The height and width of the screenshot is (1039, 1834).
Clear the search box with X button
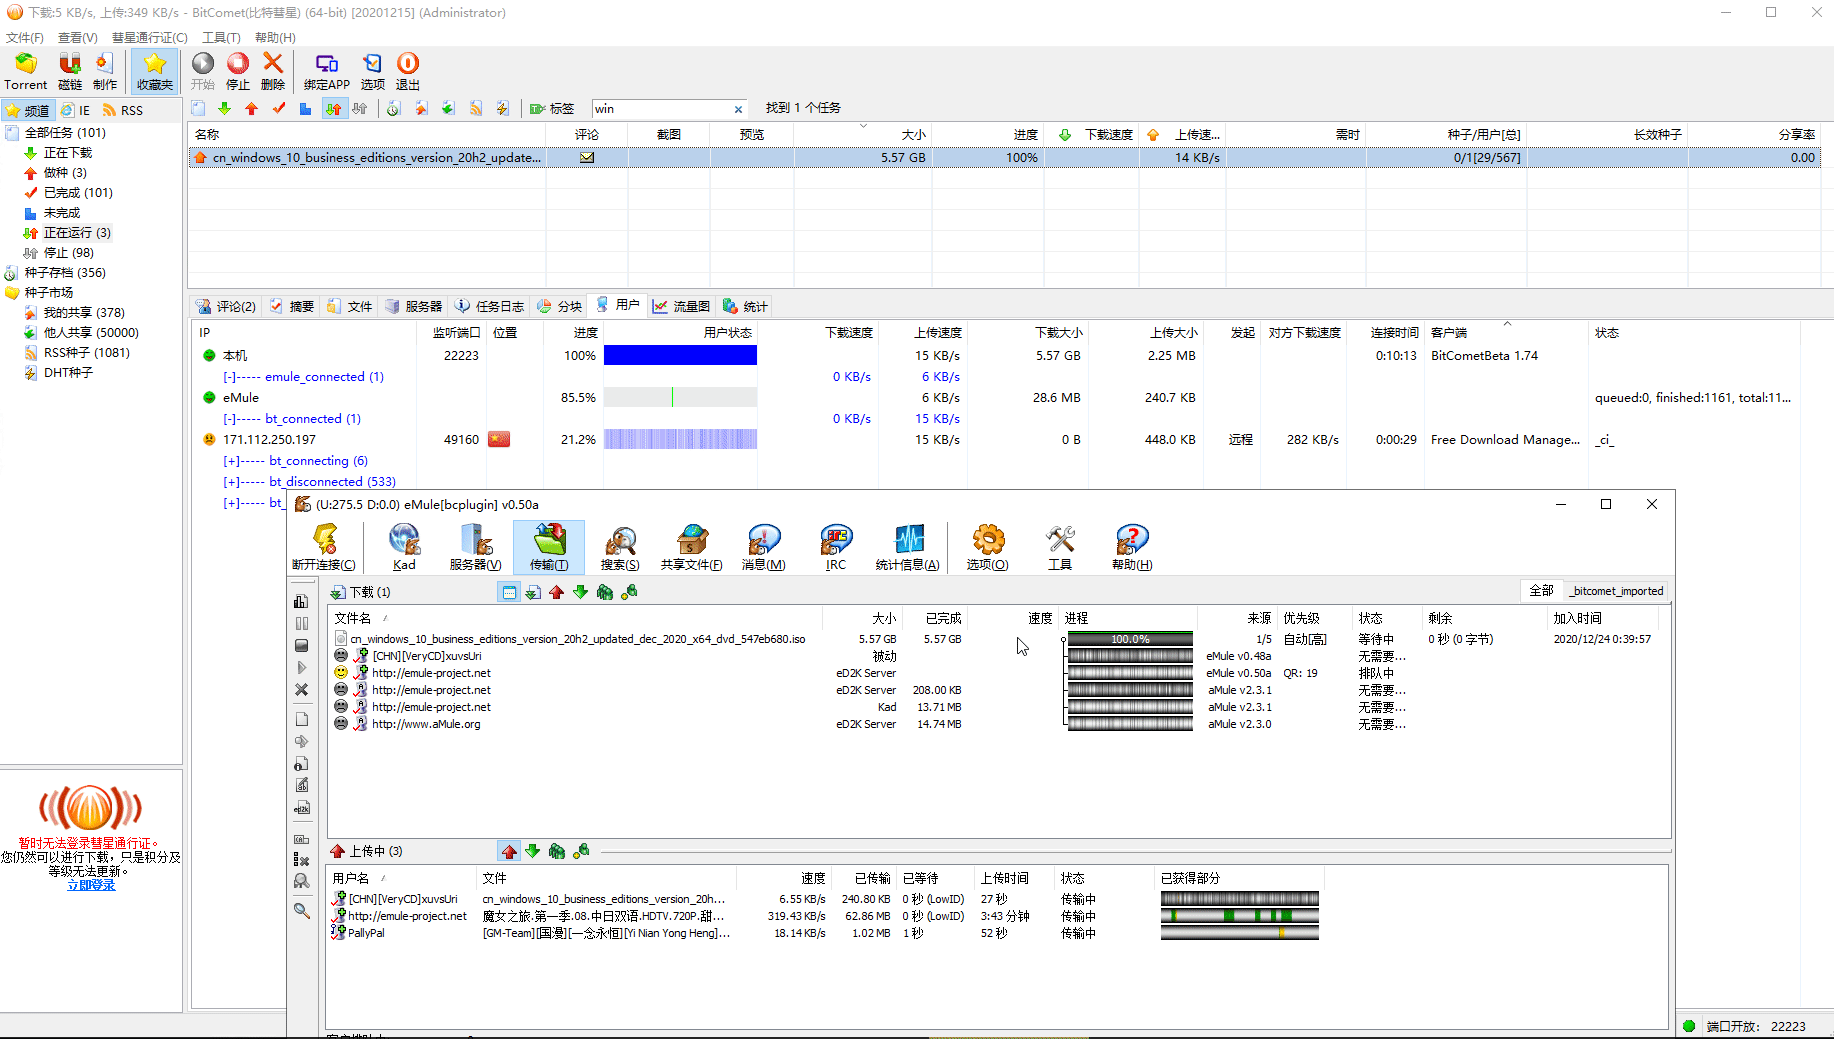738,109
